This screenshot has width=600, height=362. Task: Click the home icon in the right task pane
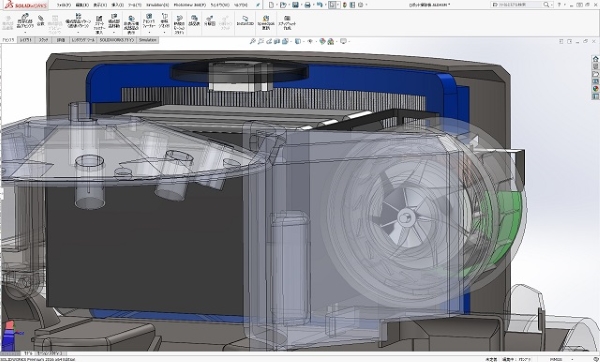[x=595, y=59]
